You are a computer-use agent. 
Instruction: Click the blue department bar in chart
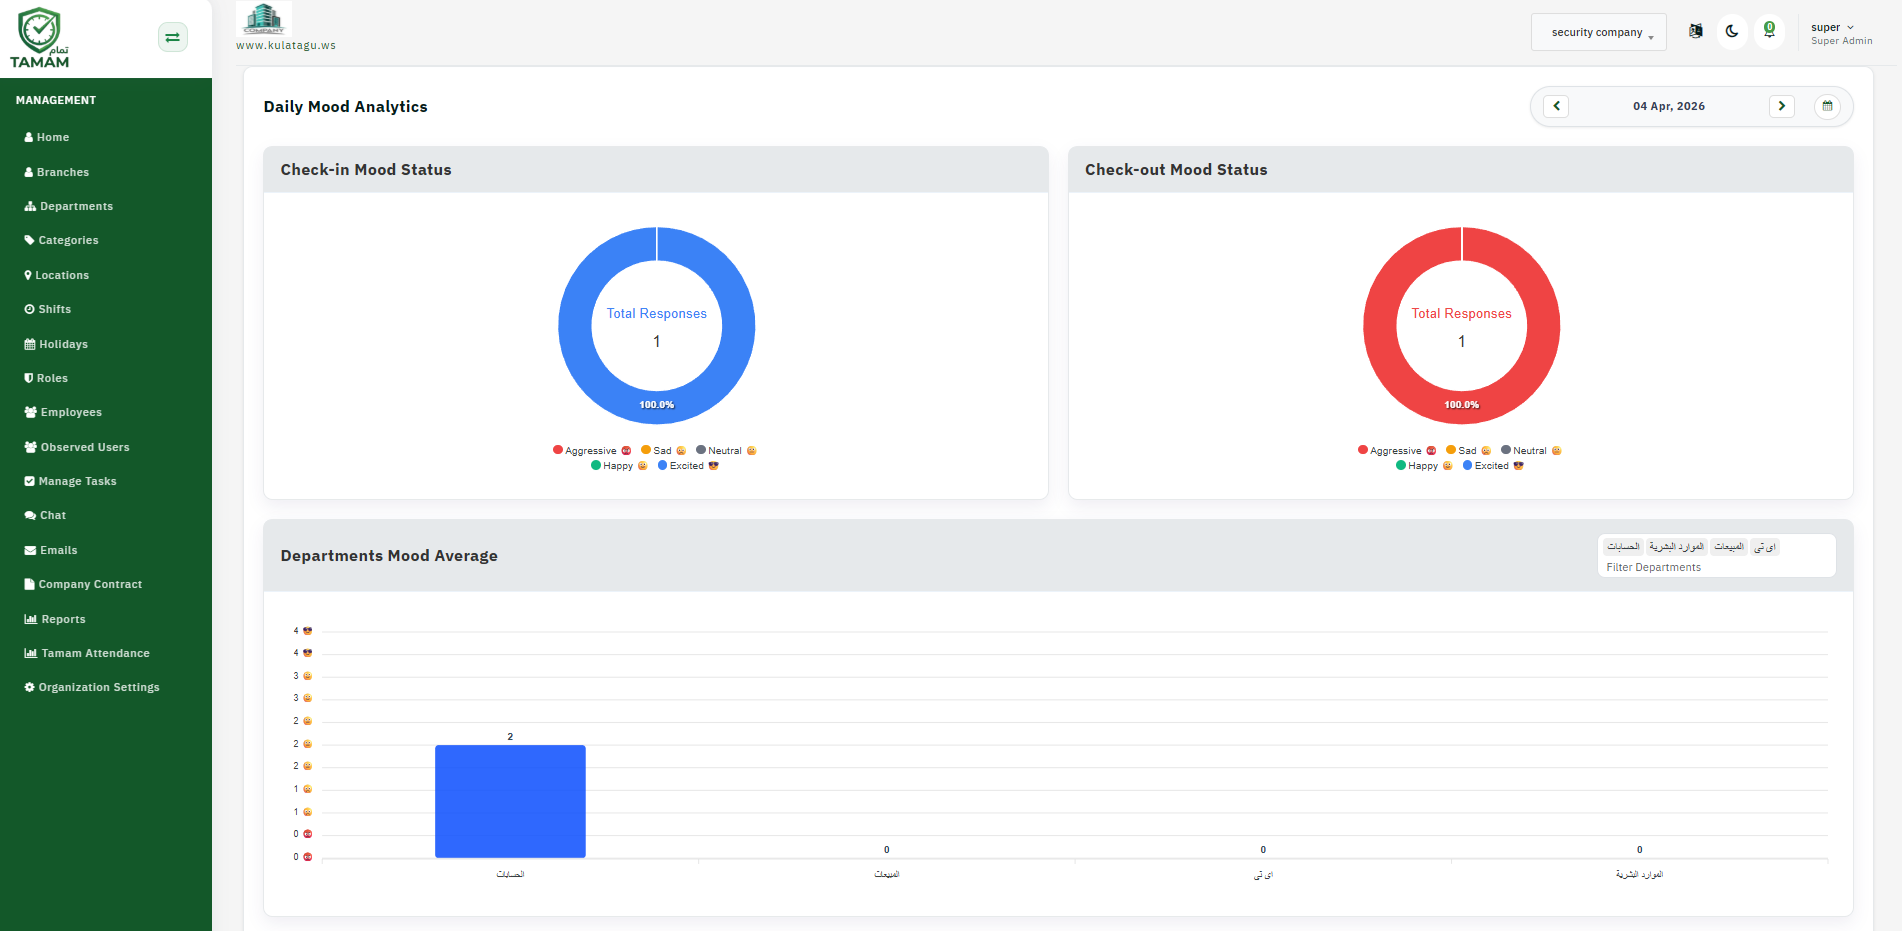click(x=510, y=801)
